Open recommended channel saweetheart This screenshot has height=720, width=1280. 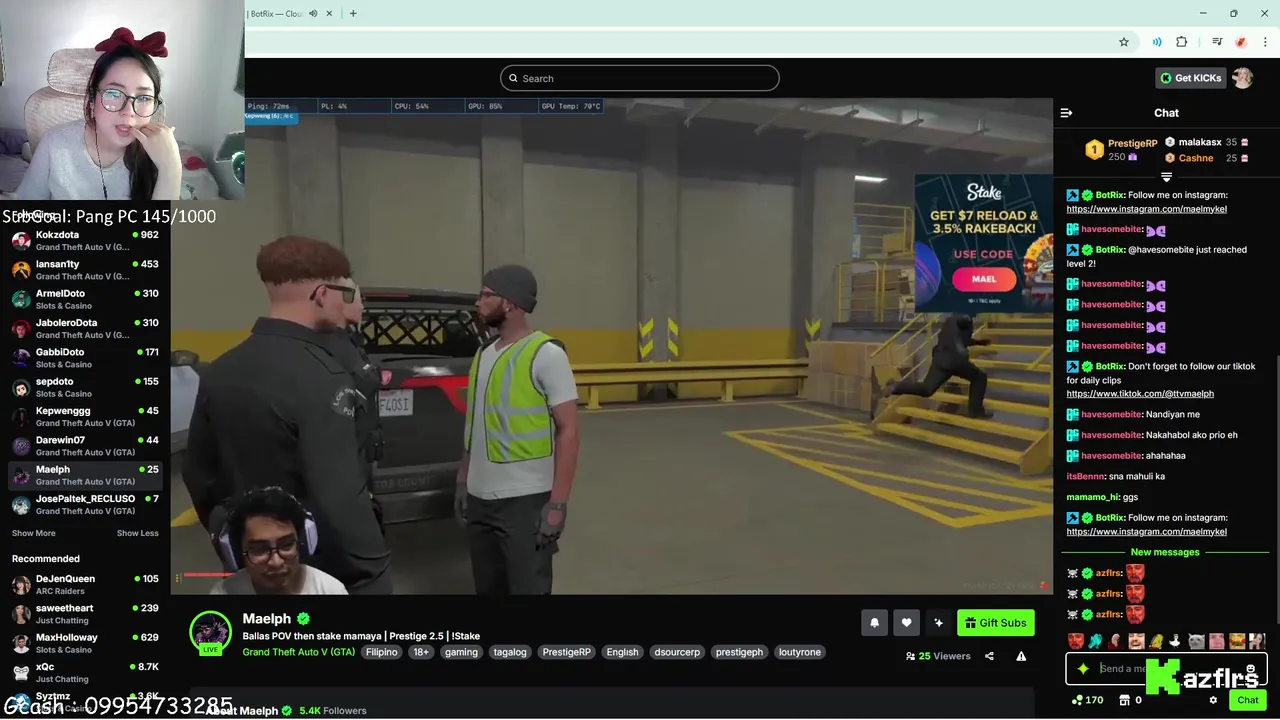click(85, 614)
